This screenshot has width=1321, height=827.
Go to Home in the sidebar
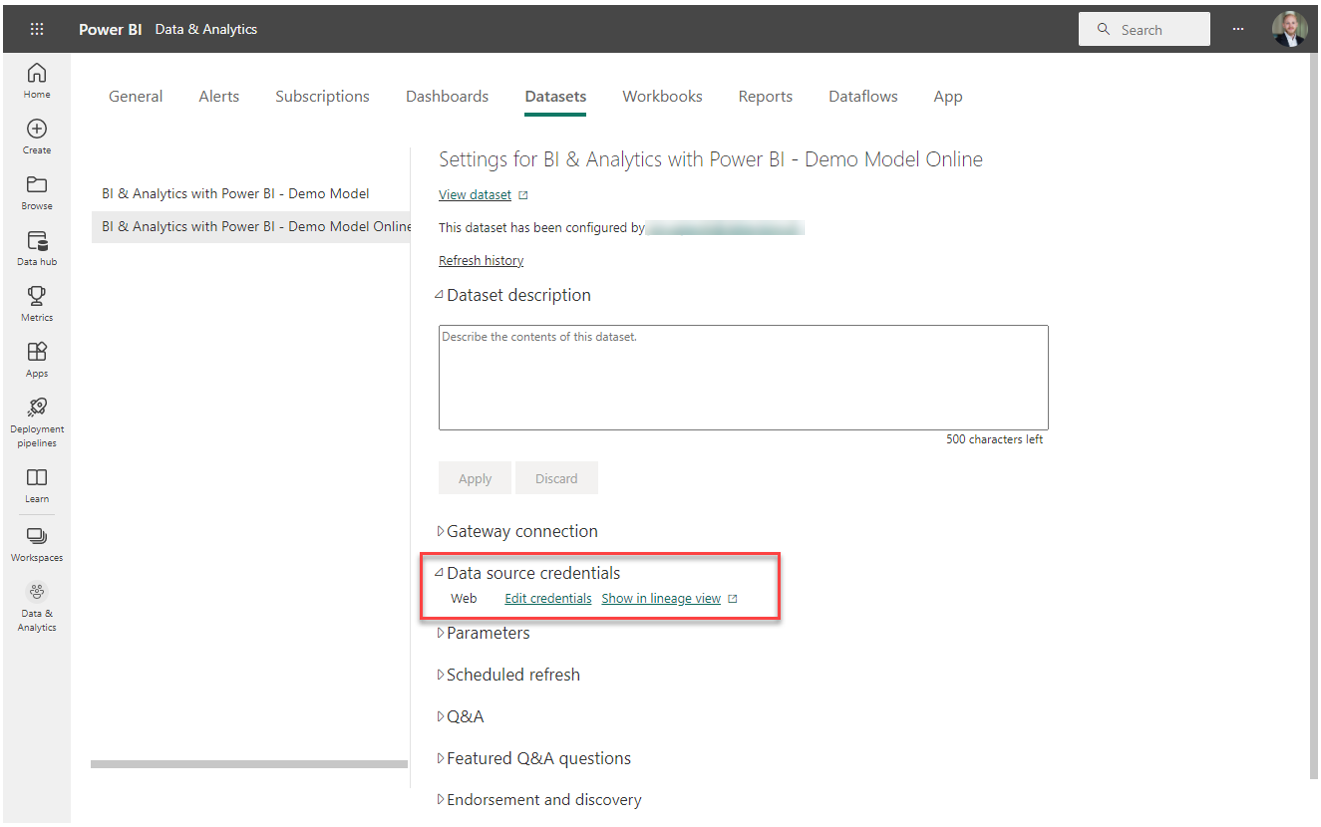(x=36, y=81)
